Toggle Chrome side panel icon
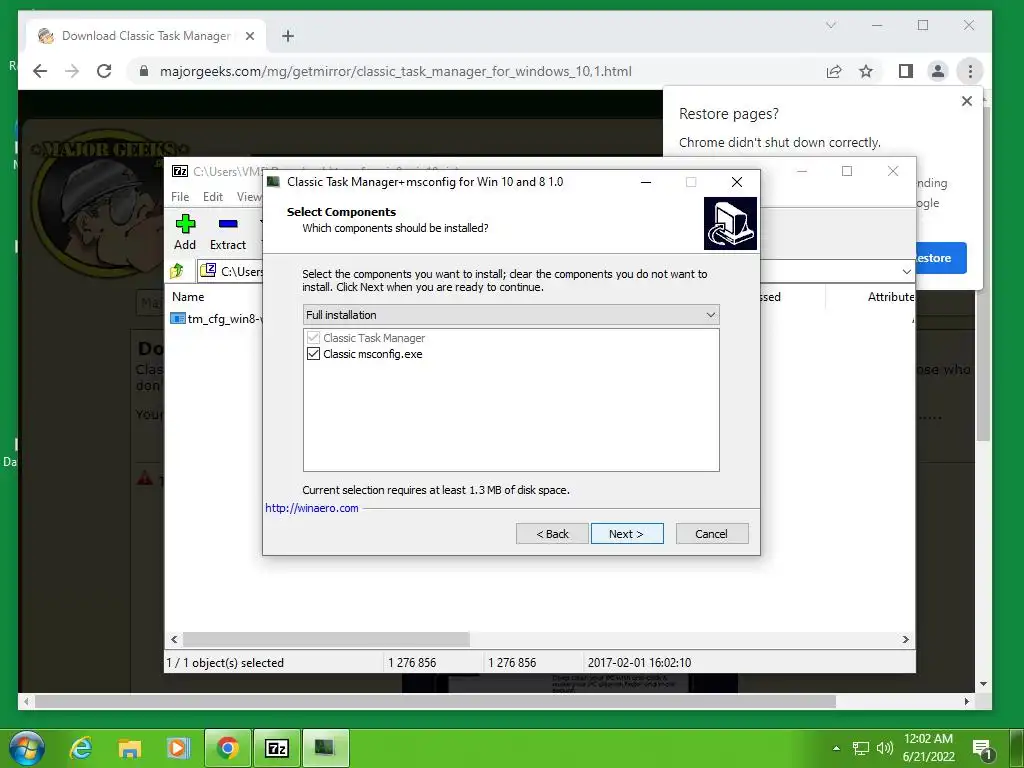Viewport: 1024px width, 768px height. (906, 71)
